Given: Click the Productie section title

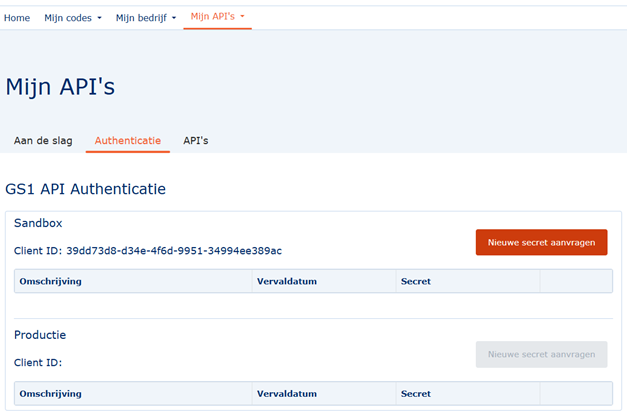Looking at the screenshot, I should pos(40,335).
